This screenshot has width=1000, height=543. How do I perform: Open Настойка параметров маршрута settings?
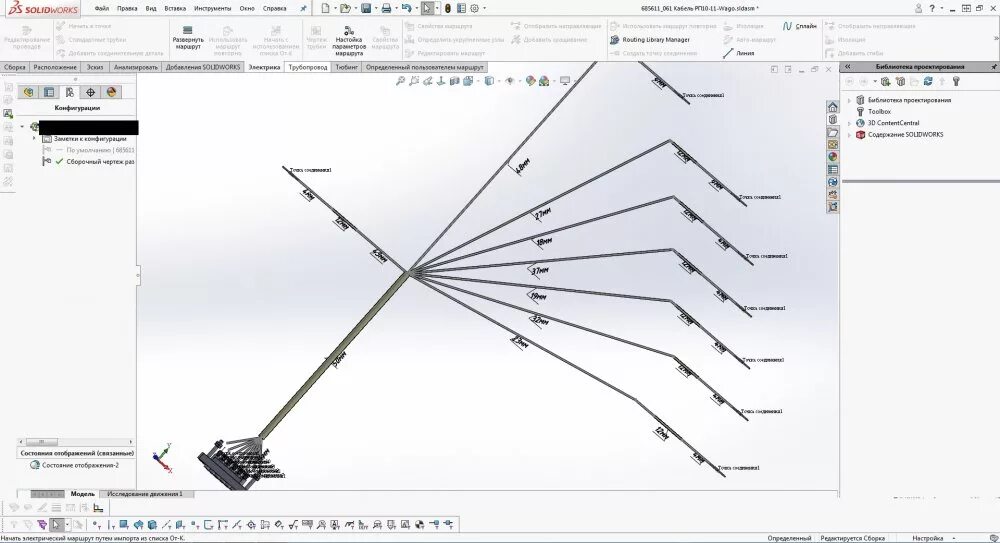click(x=349, y=41)
